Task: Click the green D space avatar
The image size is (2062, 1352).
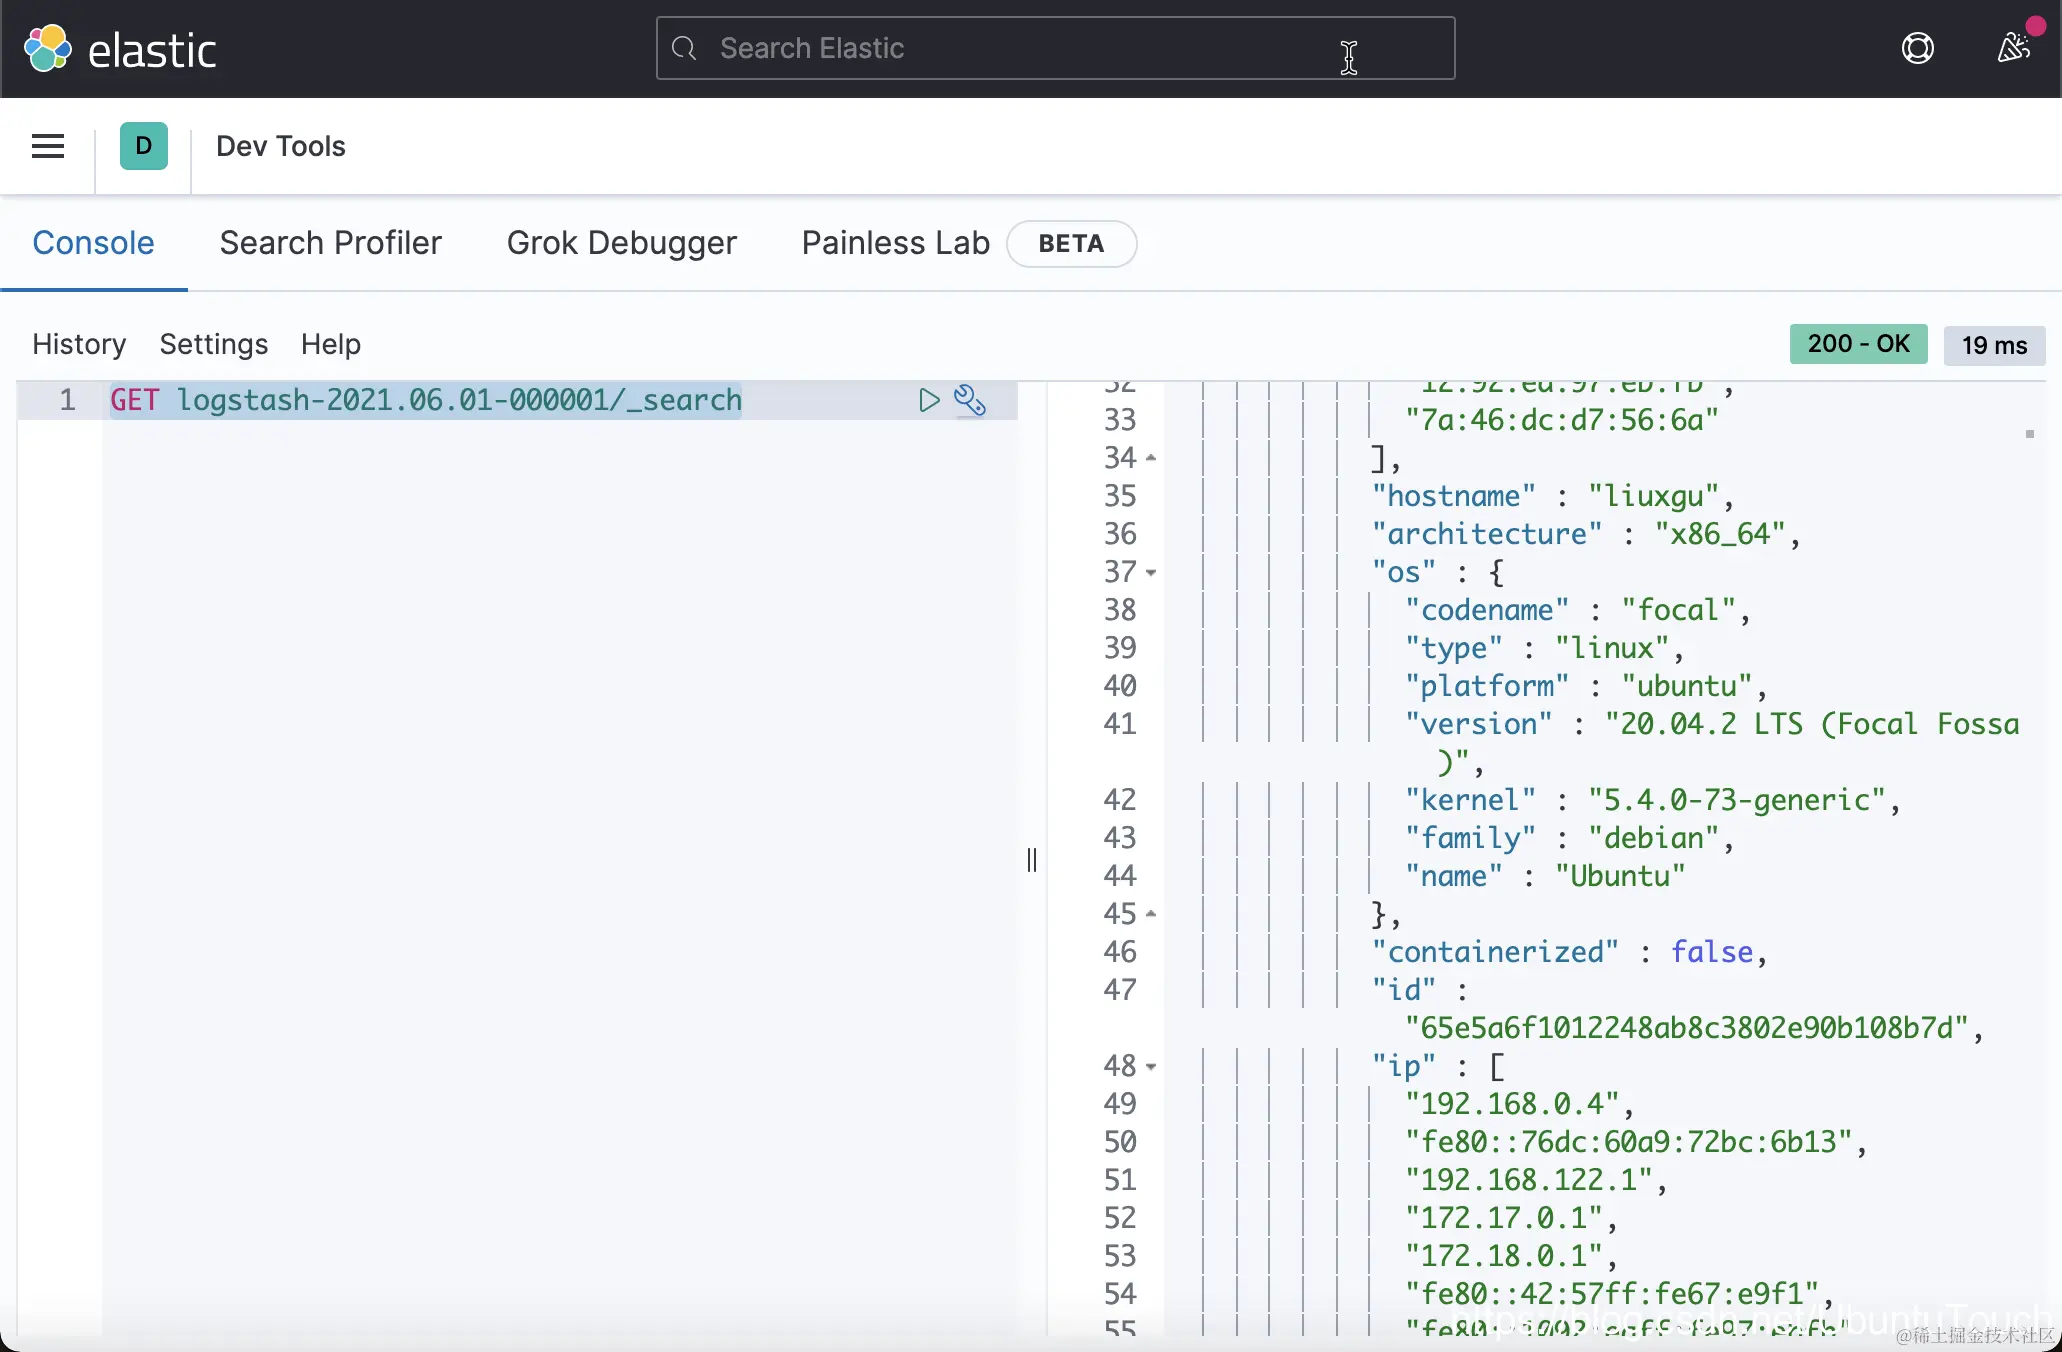Action: [144, 146]
